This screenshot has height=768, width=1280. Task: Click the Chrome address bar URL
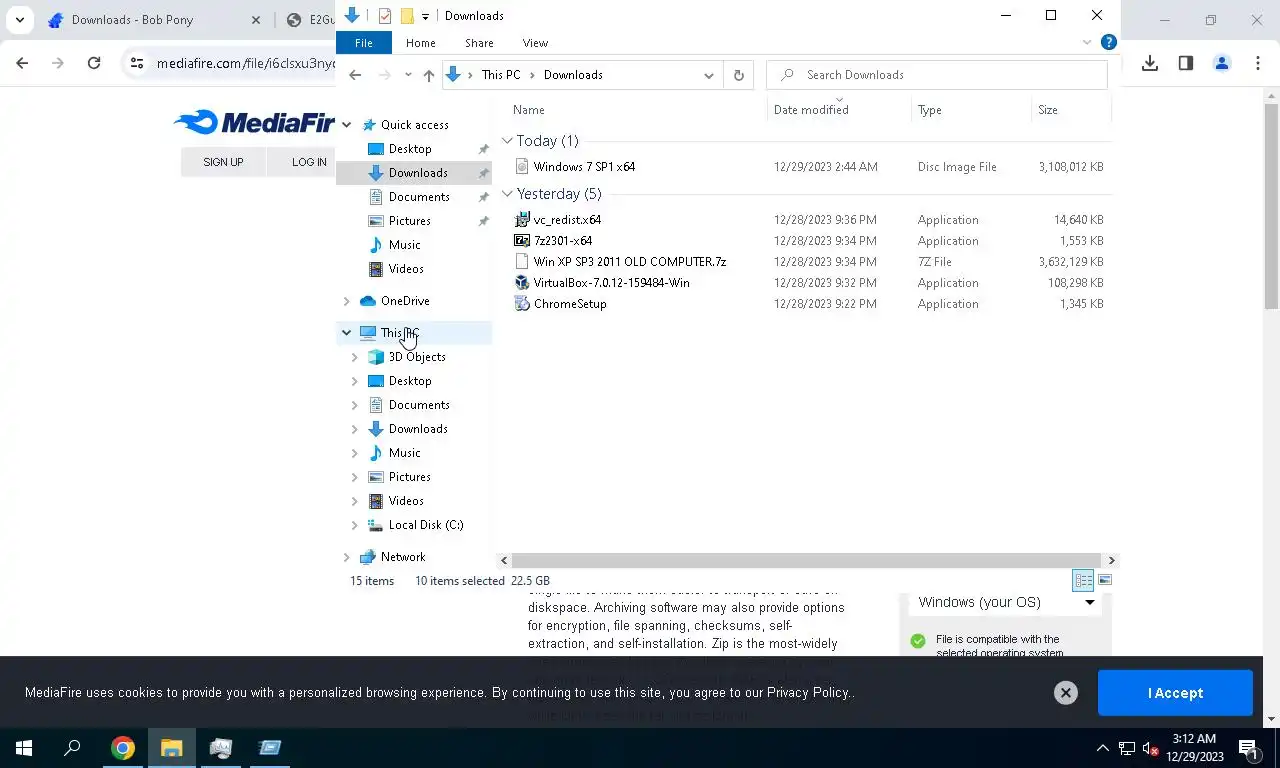pyautogui.click(x=246, y=63)
